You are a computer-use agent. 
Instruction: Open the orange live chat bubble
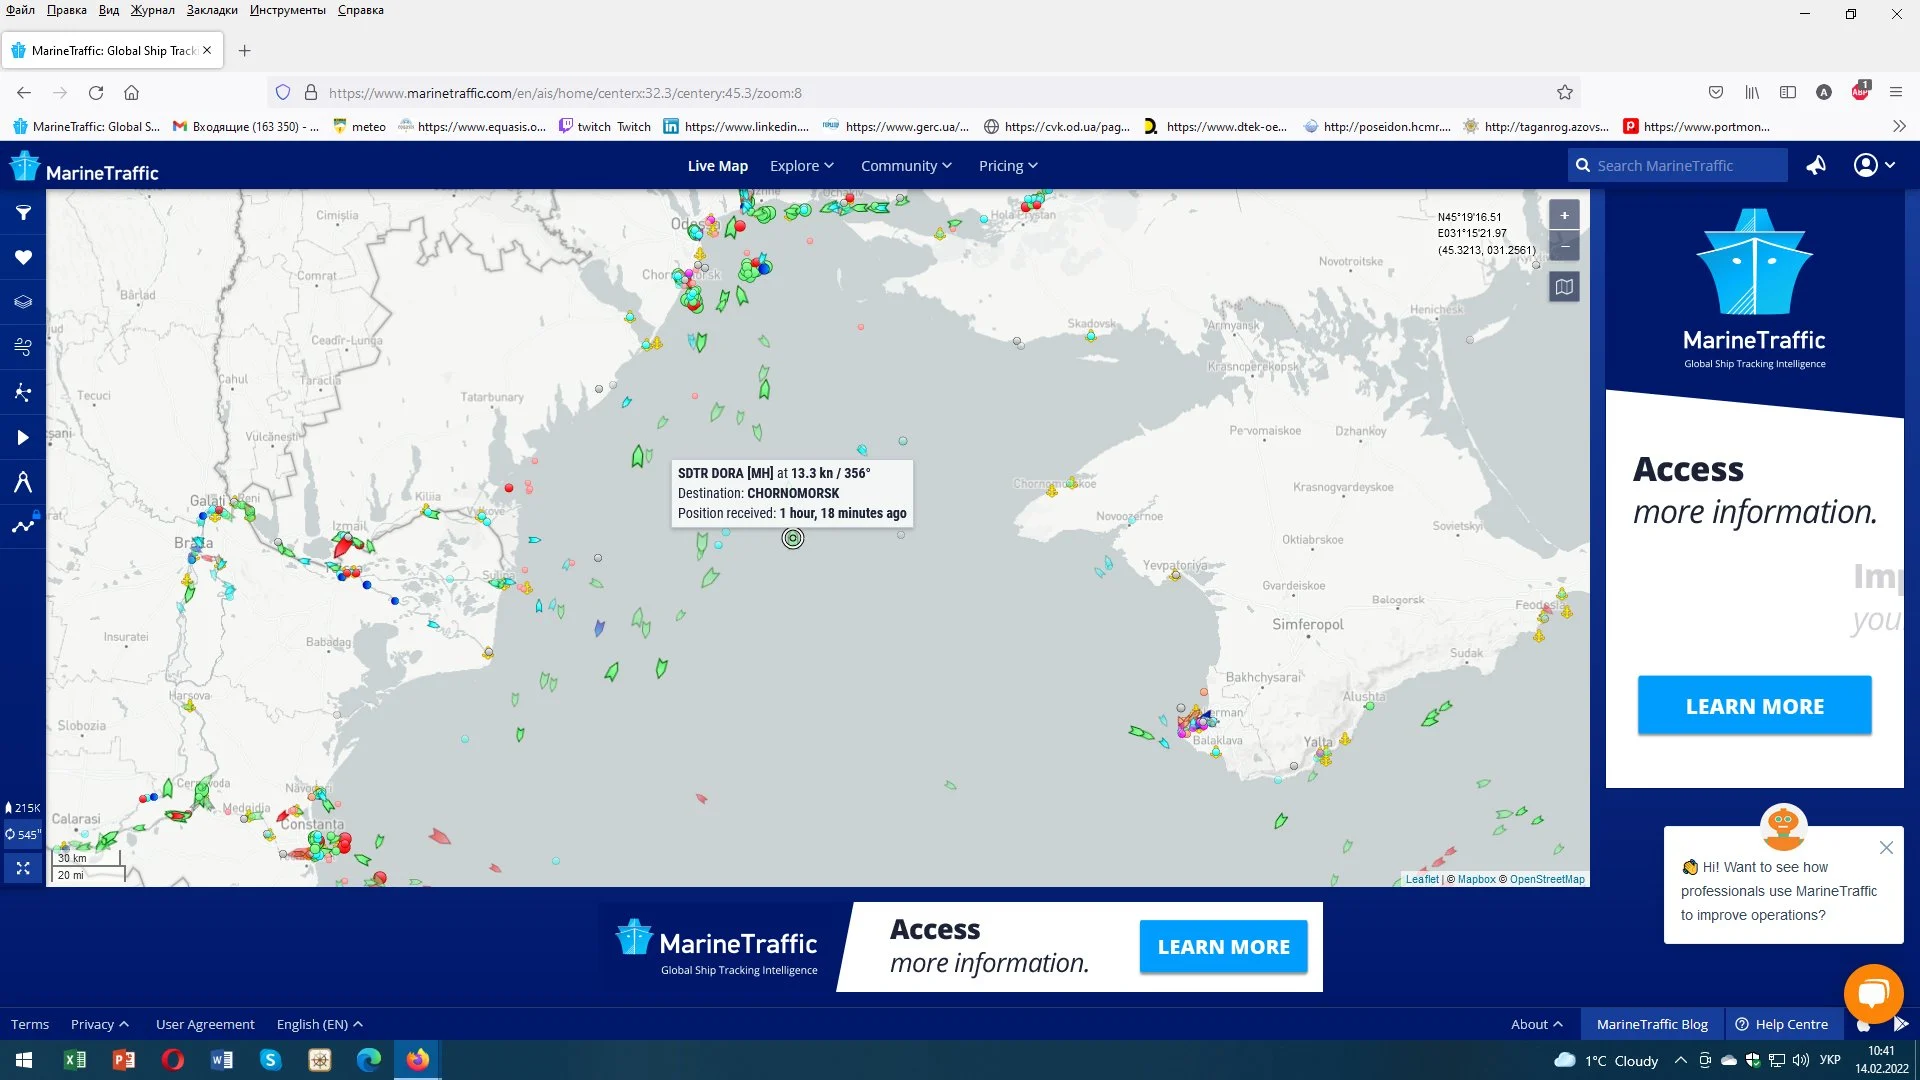point(1873,993)
